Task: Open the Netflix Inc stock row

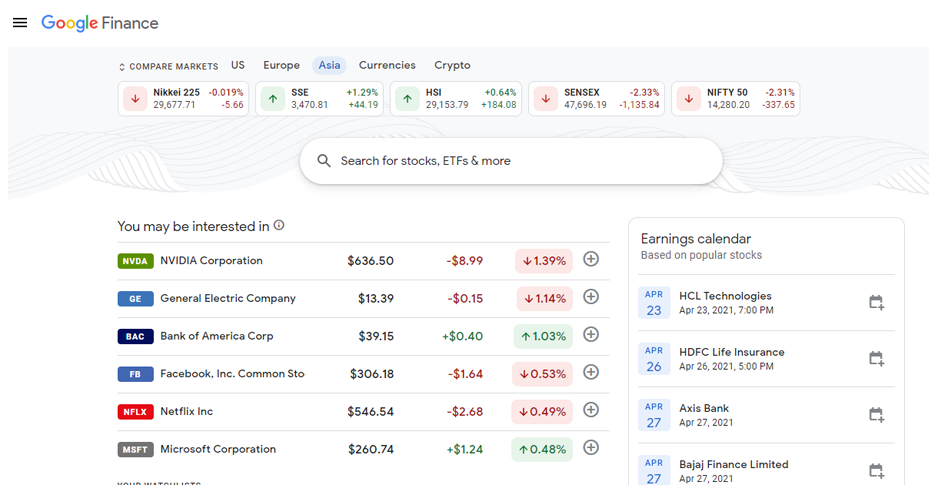Action: pos(363,412)
